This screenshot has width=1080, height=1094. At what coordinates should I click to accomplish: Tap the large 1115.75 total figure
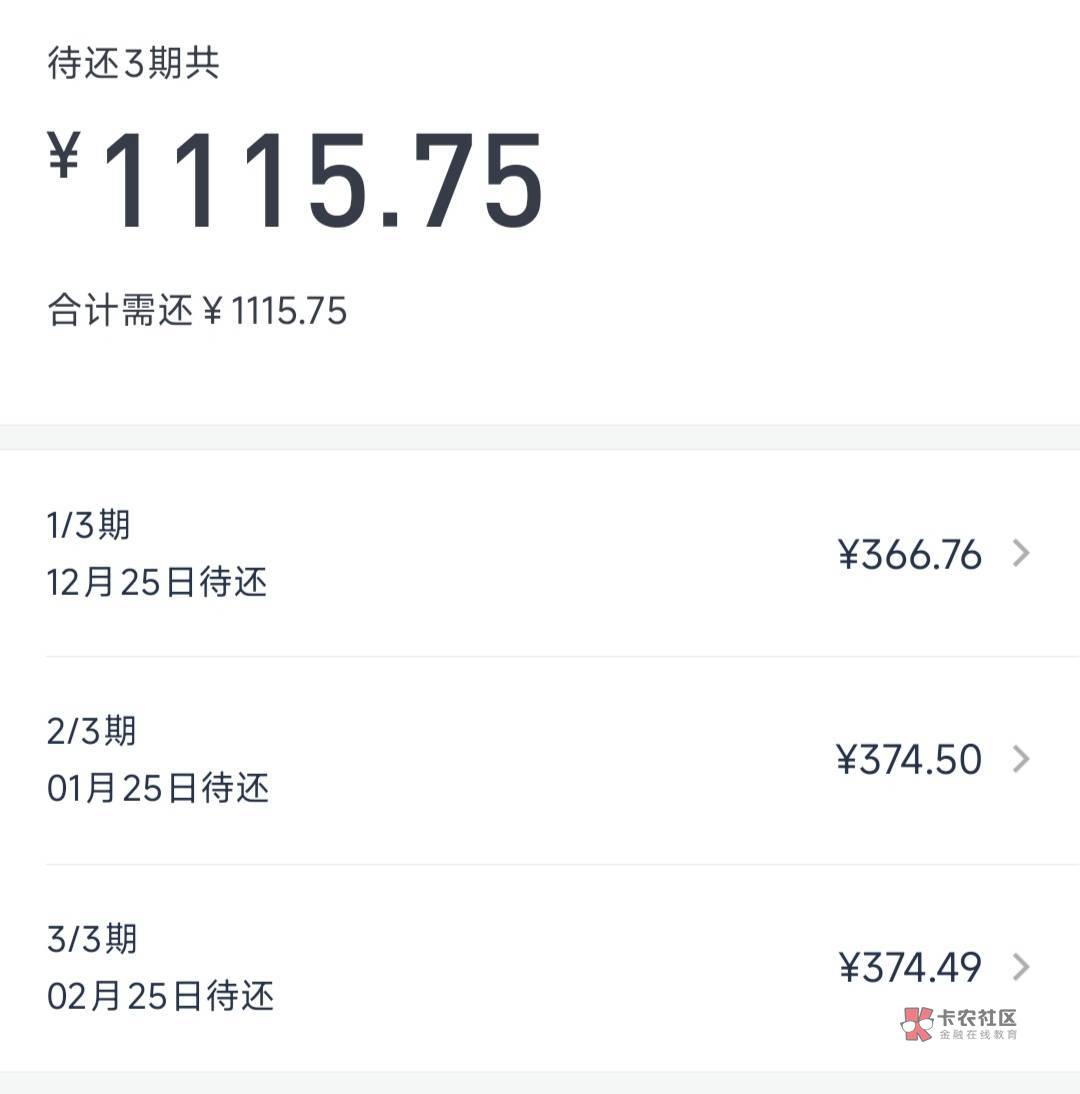322,183
